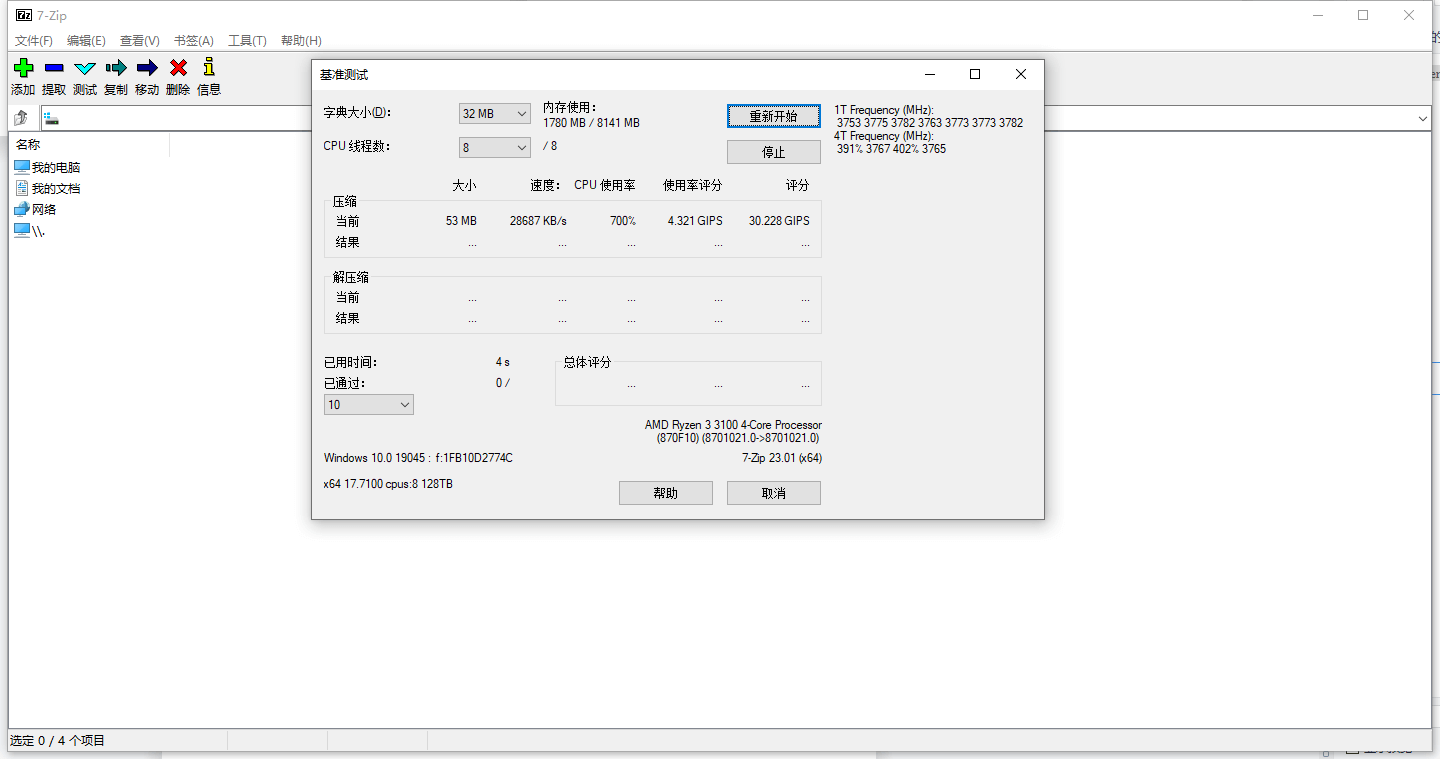
Task: Click the green Add (添加) toolbar icon
Action: click(x=23, y=68)
